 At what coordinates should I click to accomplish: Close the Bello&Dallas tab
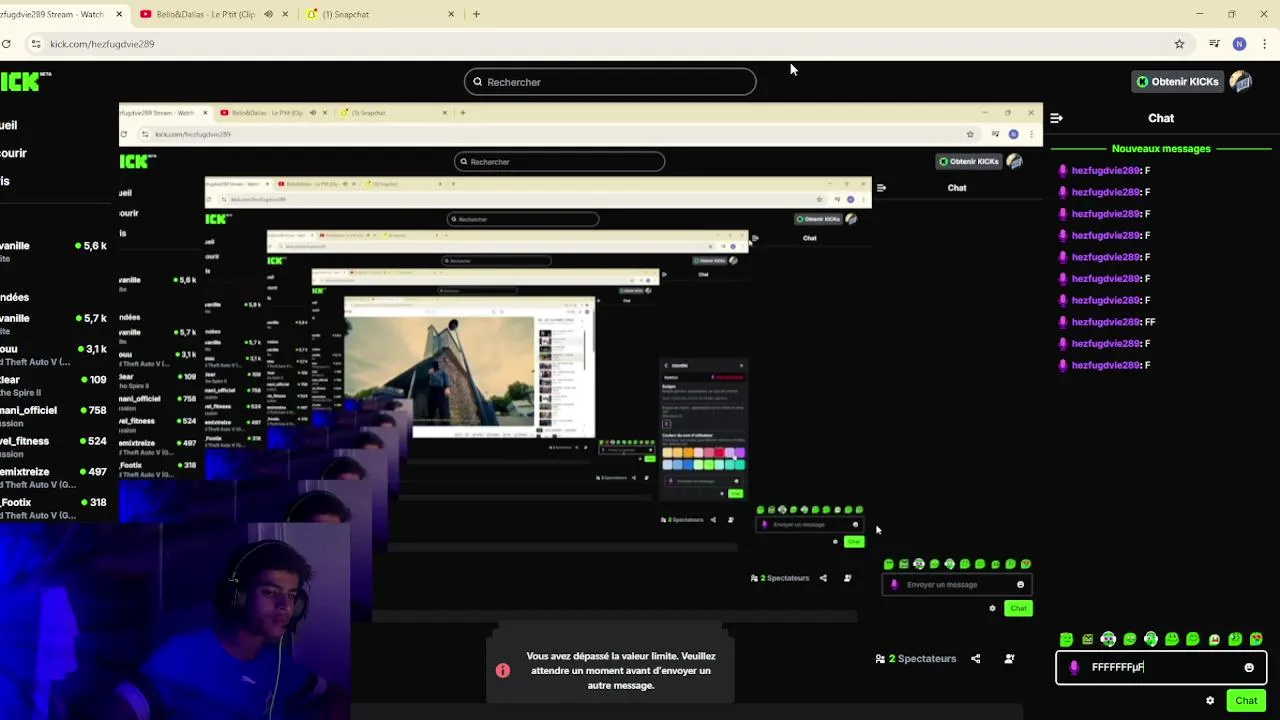(x=285, y=14)
